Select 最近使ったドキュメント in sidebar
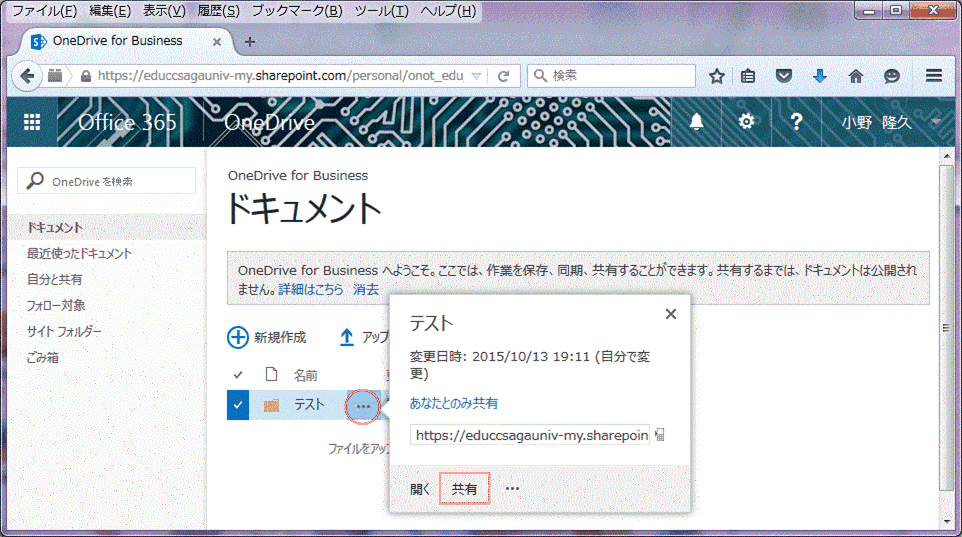 (79, 253)
